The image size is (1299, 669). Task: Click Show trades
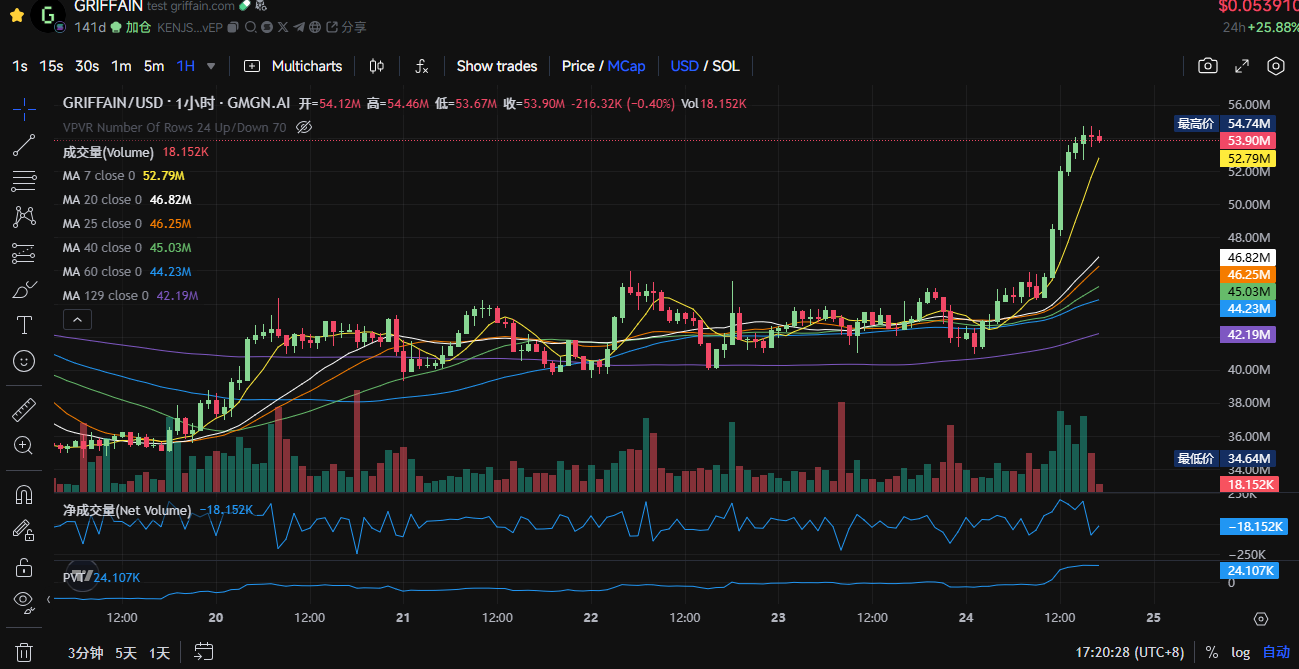[x=496, y=66]
